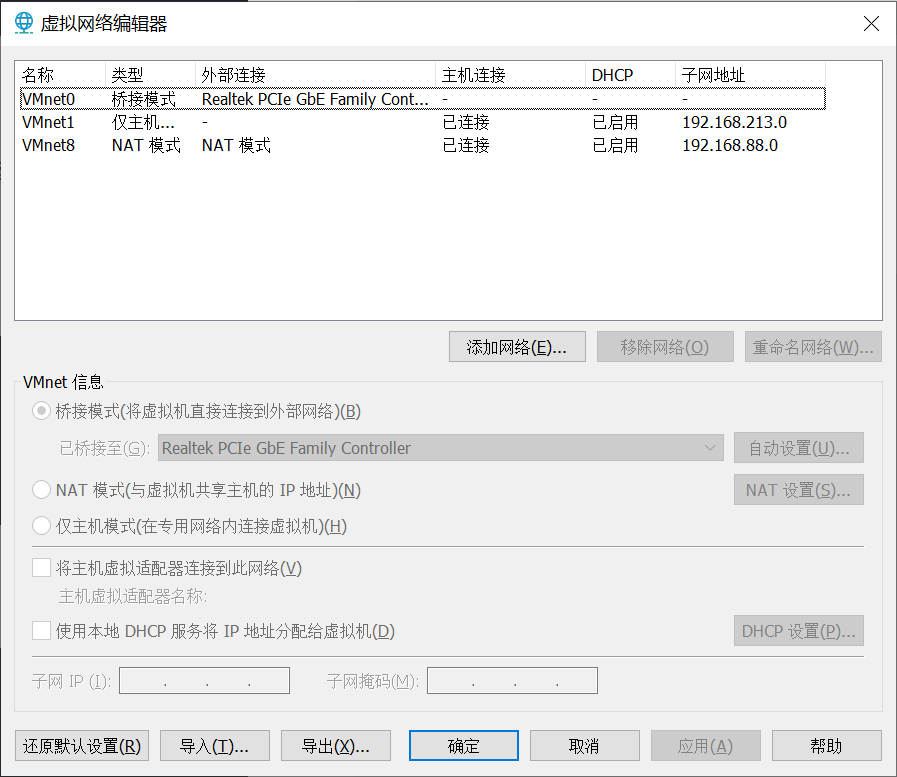Click the 导出(X)... button
This screenshot has width=897, height=777.
pyautogui.click(x=336, y=746)
